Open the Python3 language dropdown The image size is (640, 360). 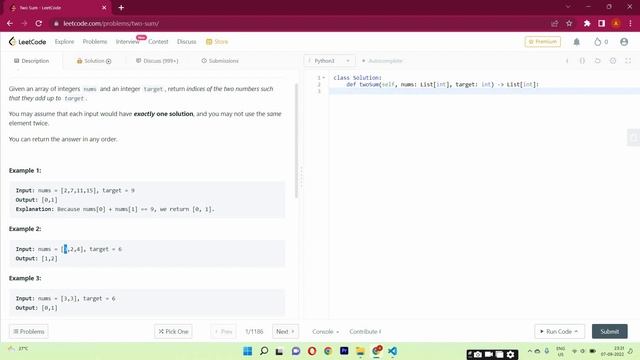tap(329, 61)
